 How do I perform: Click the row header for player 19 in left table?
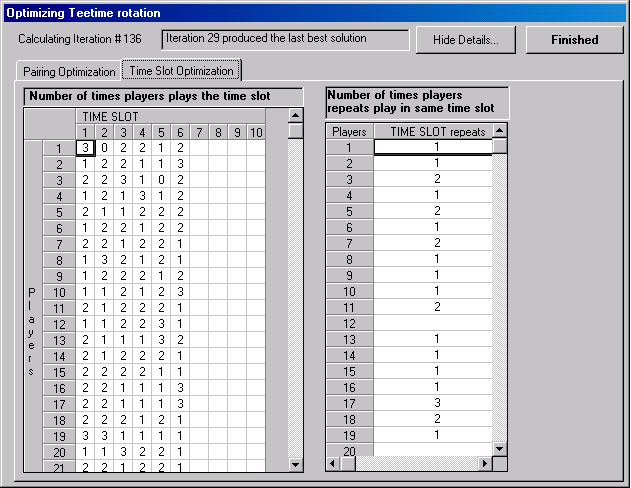(x=59, y=436)
